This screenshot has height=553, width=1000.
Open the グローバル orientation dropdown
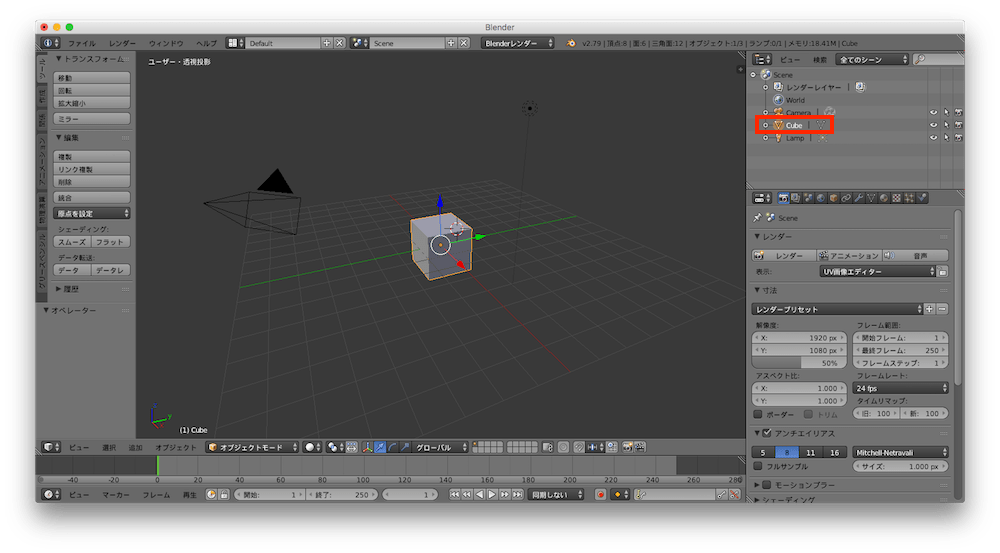439,447
